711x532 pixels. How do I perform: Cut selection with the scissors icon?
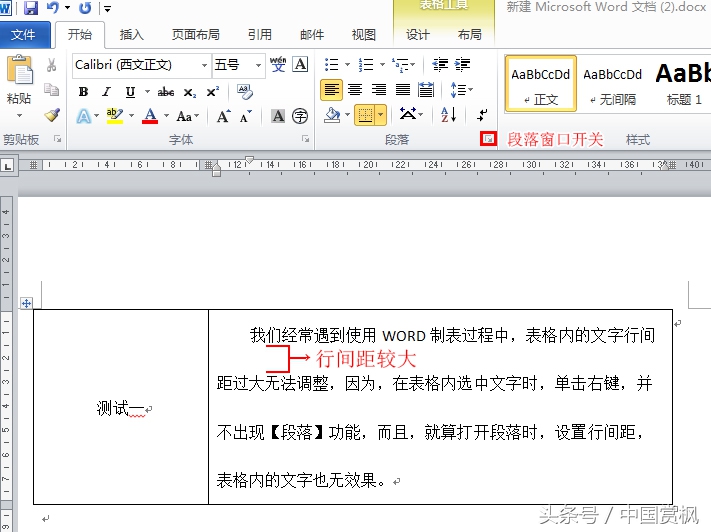(x=52, y=65)
